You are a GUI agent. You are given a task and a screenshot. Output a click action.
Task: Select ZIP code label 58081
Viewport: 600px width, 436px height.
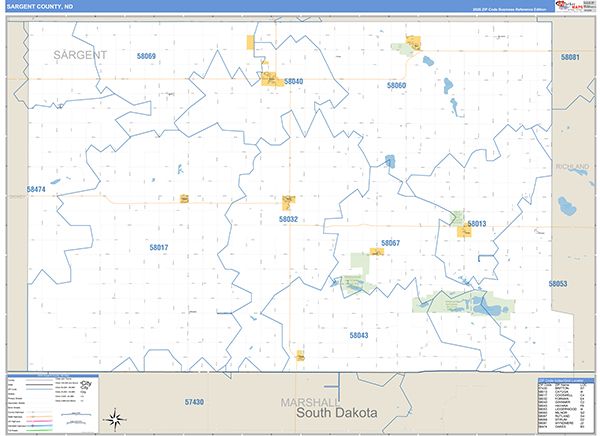570,57
